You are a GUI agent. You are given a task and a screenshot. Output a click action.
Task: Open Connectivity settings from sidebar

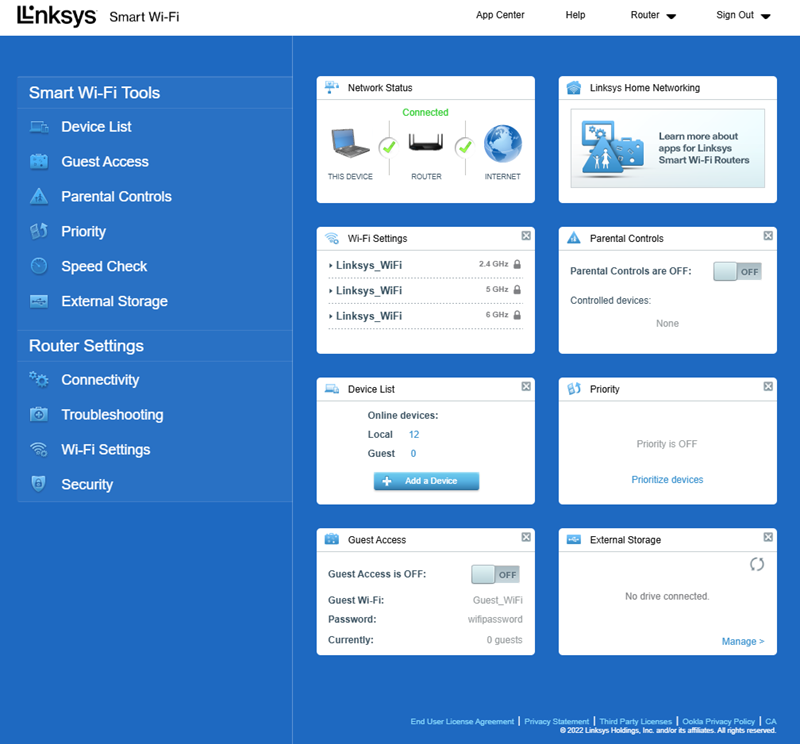click(100, 380)
